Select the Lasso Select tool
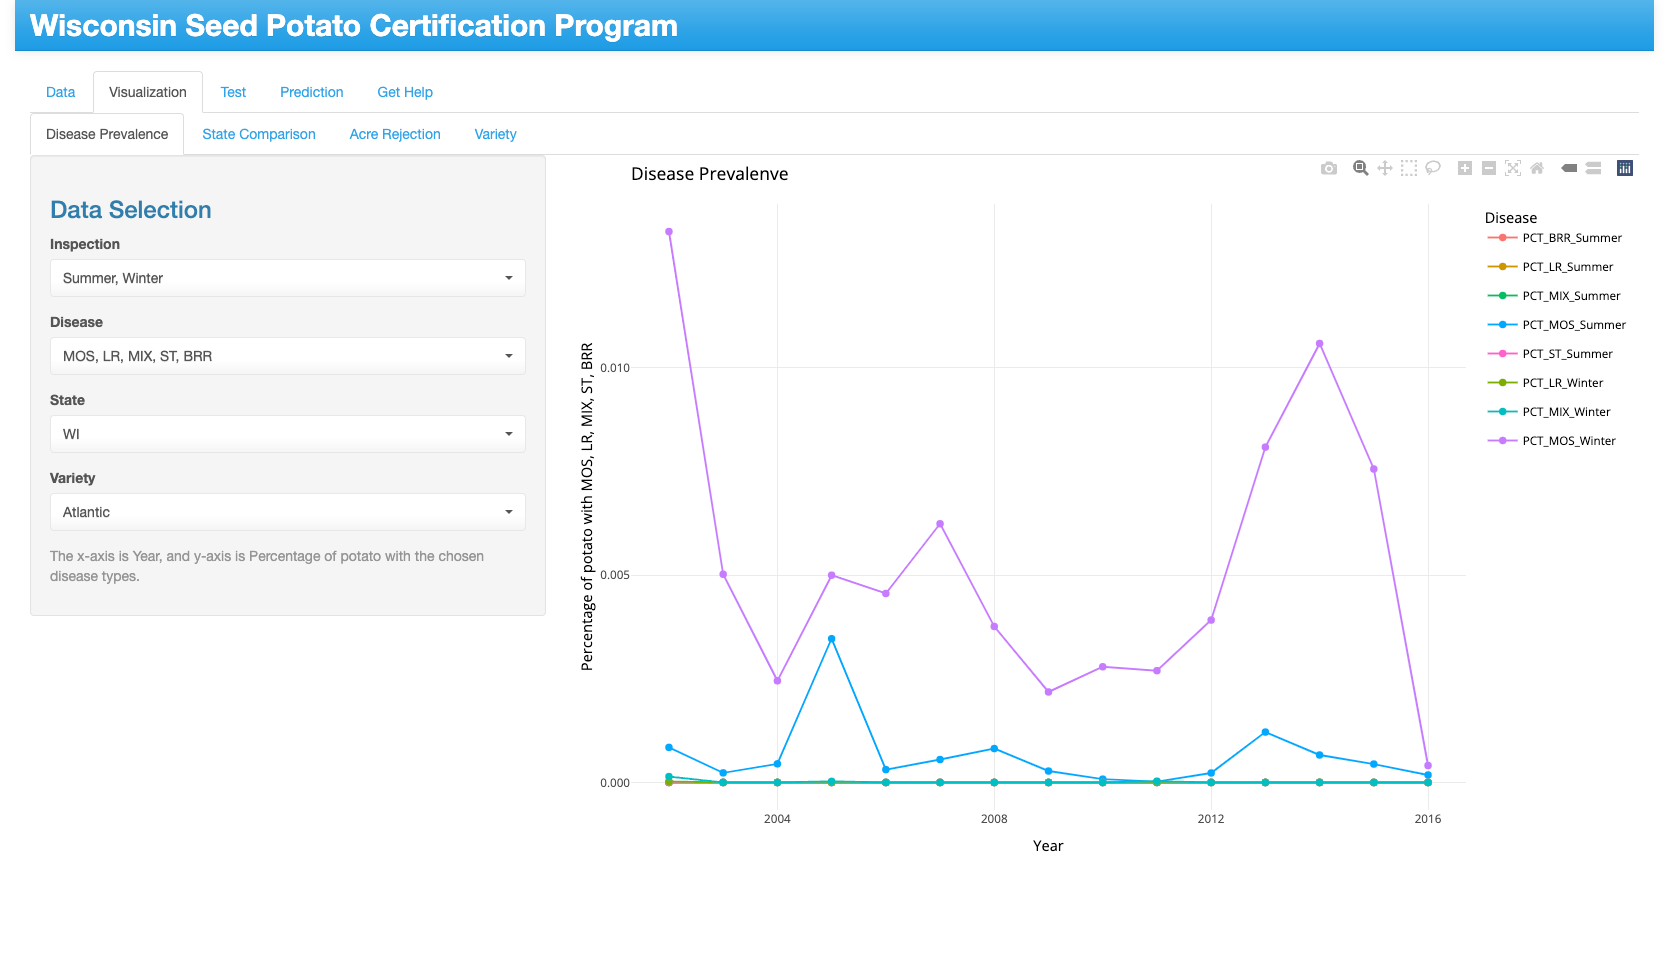The image size is (1669, 959). (1433, 168)
